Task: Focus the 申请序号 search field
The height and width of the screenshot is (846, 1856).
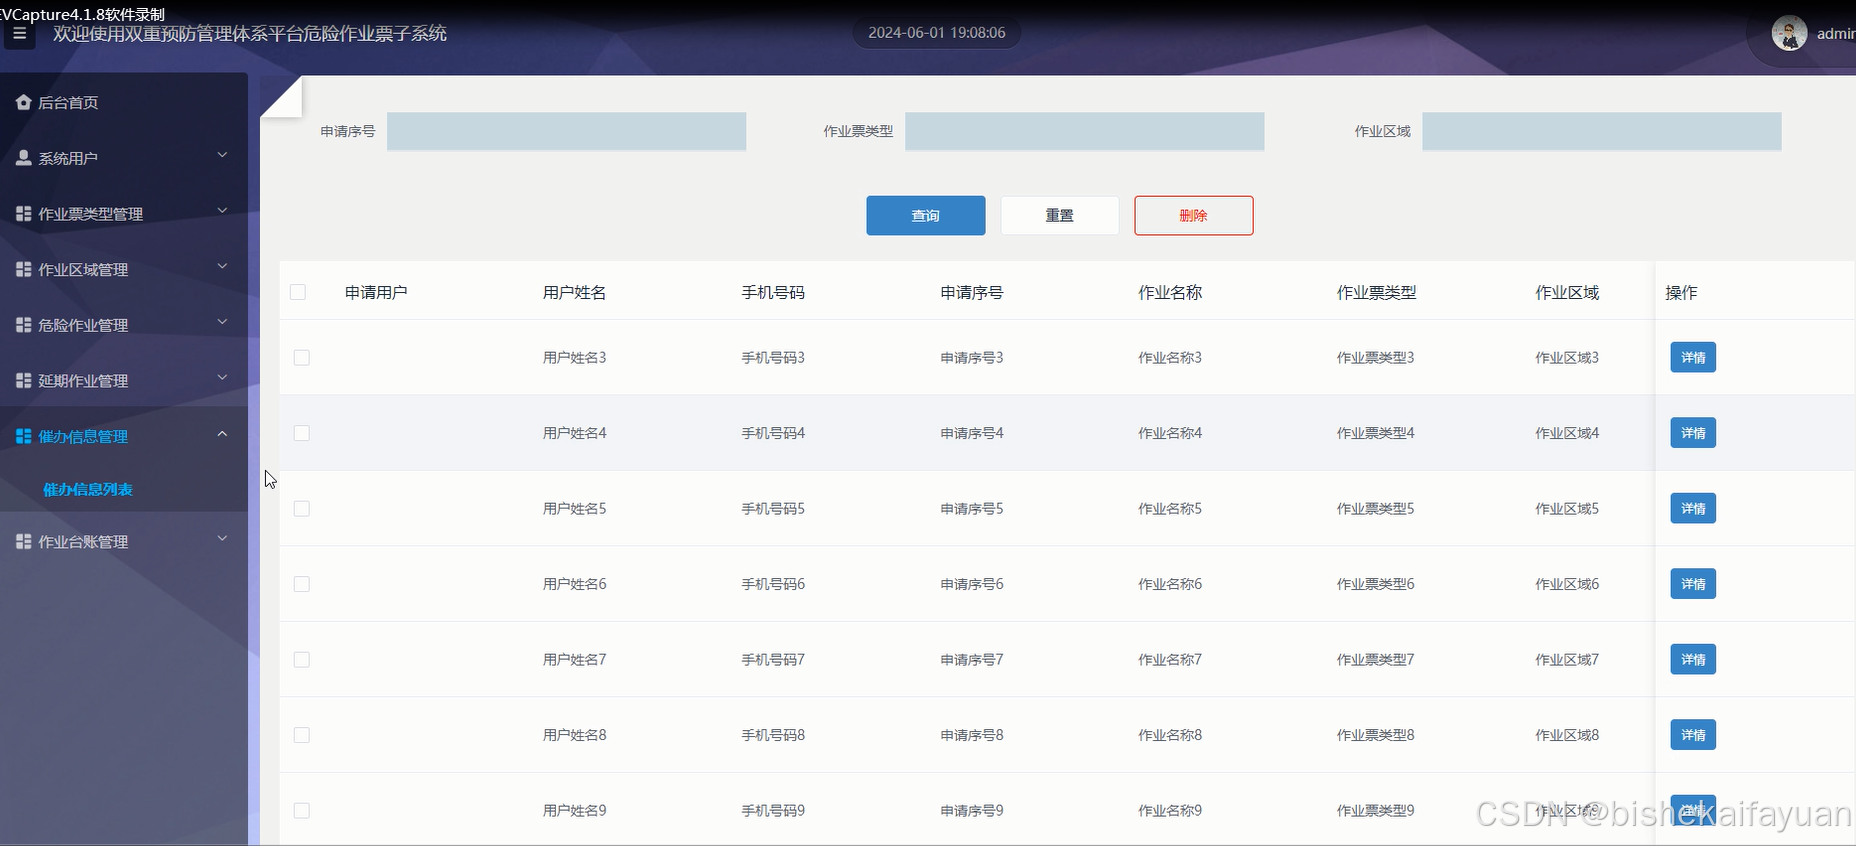Action: point(566,131)
